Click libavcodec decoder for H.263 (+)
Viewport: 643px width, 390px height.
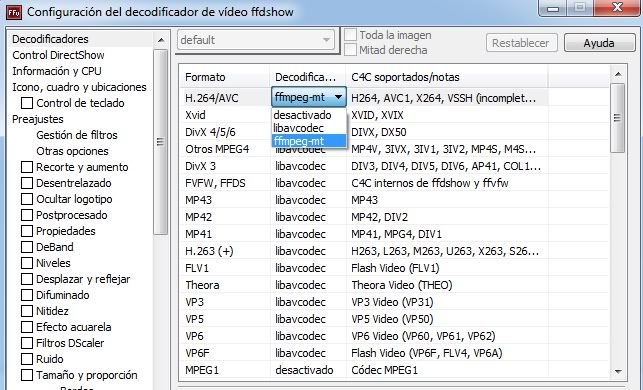[x=300, y=251]
